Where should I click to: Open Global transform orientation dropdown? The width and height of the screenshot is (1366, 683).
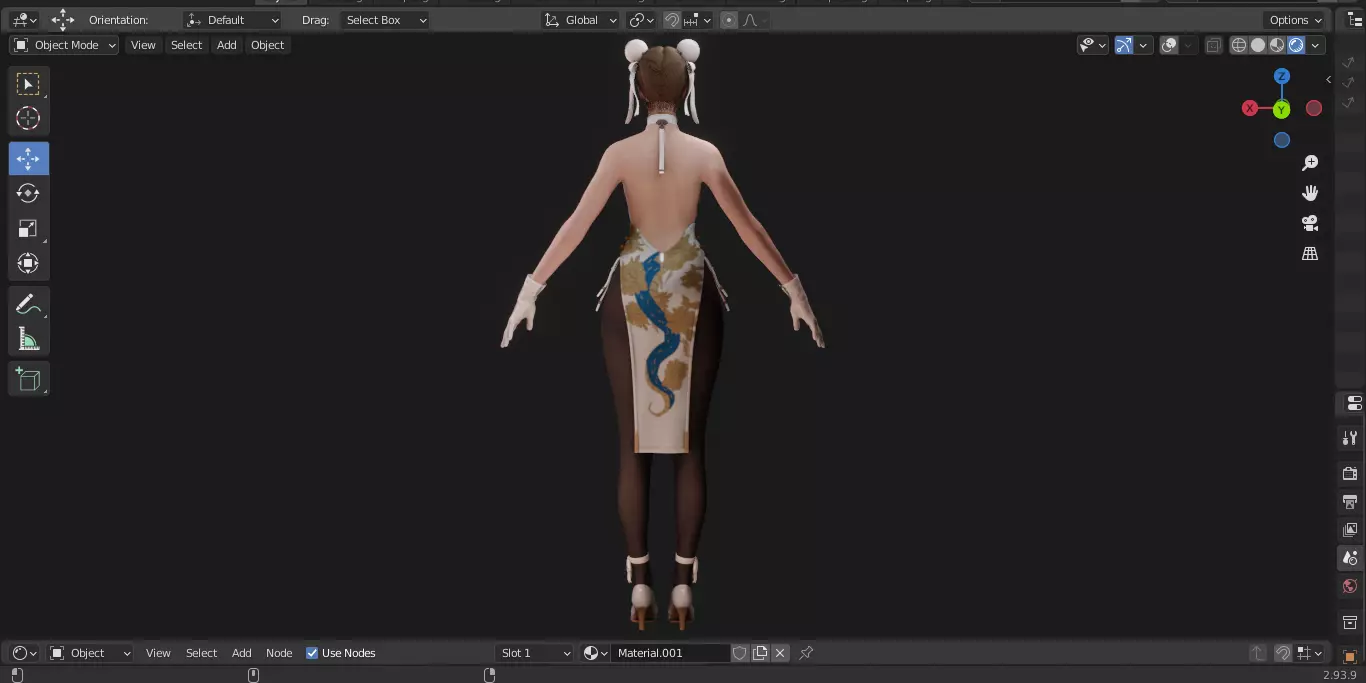[x=580, y=20]
